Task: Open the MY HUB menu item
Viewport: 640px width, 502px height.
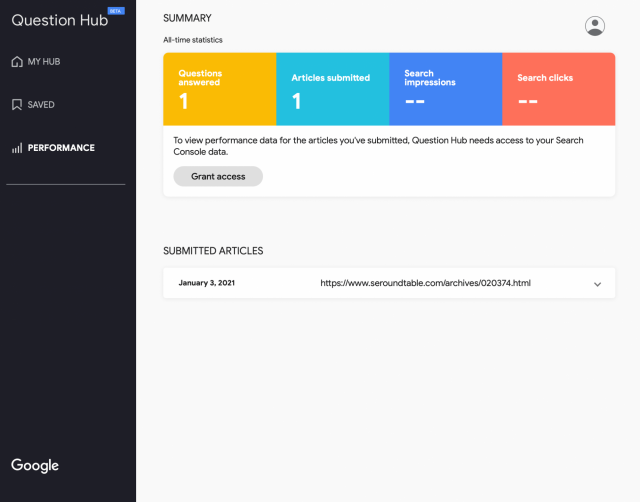Action: (x=36, y=62)
